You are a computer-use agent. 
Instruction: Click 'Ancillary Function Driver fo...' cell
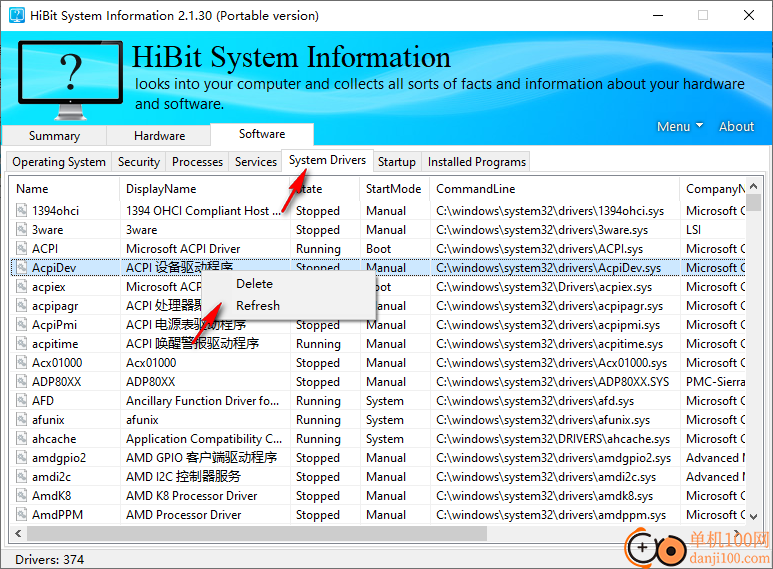coord(205,400)
